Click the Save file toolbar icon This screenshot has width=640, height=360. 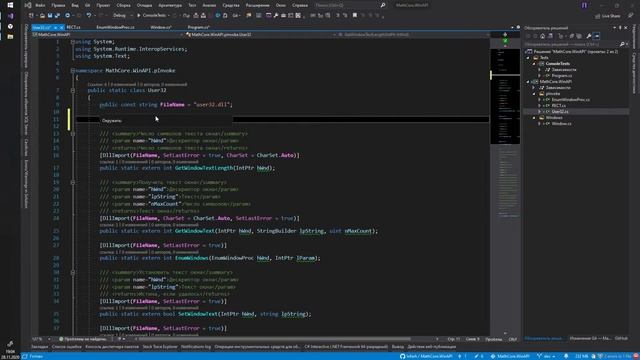50,16
